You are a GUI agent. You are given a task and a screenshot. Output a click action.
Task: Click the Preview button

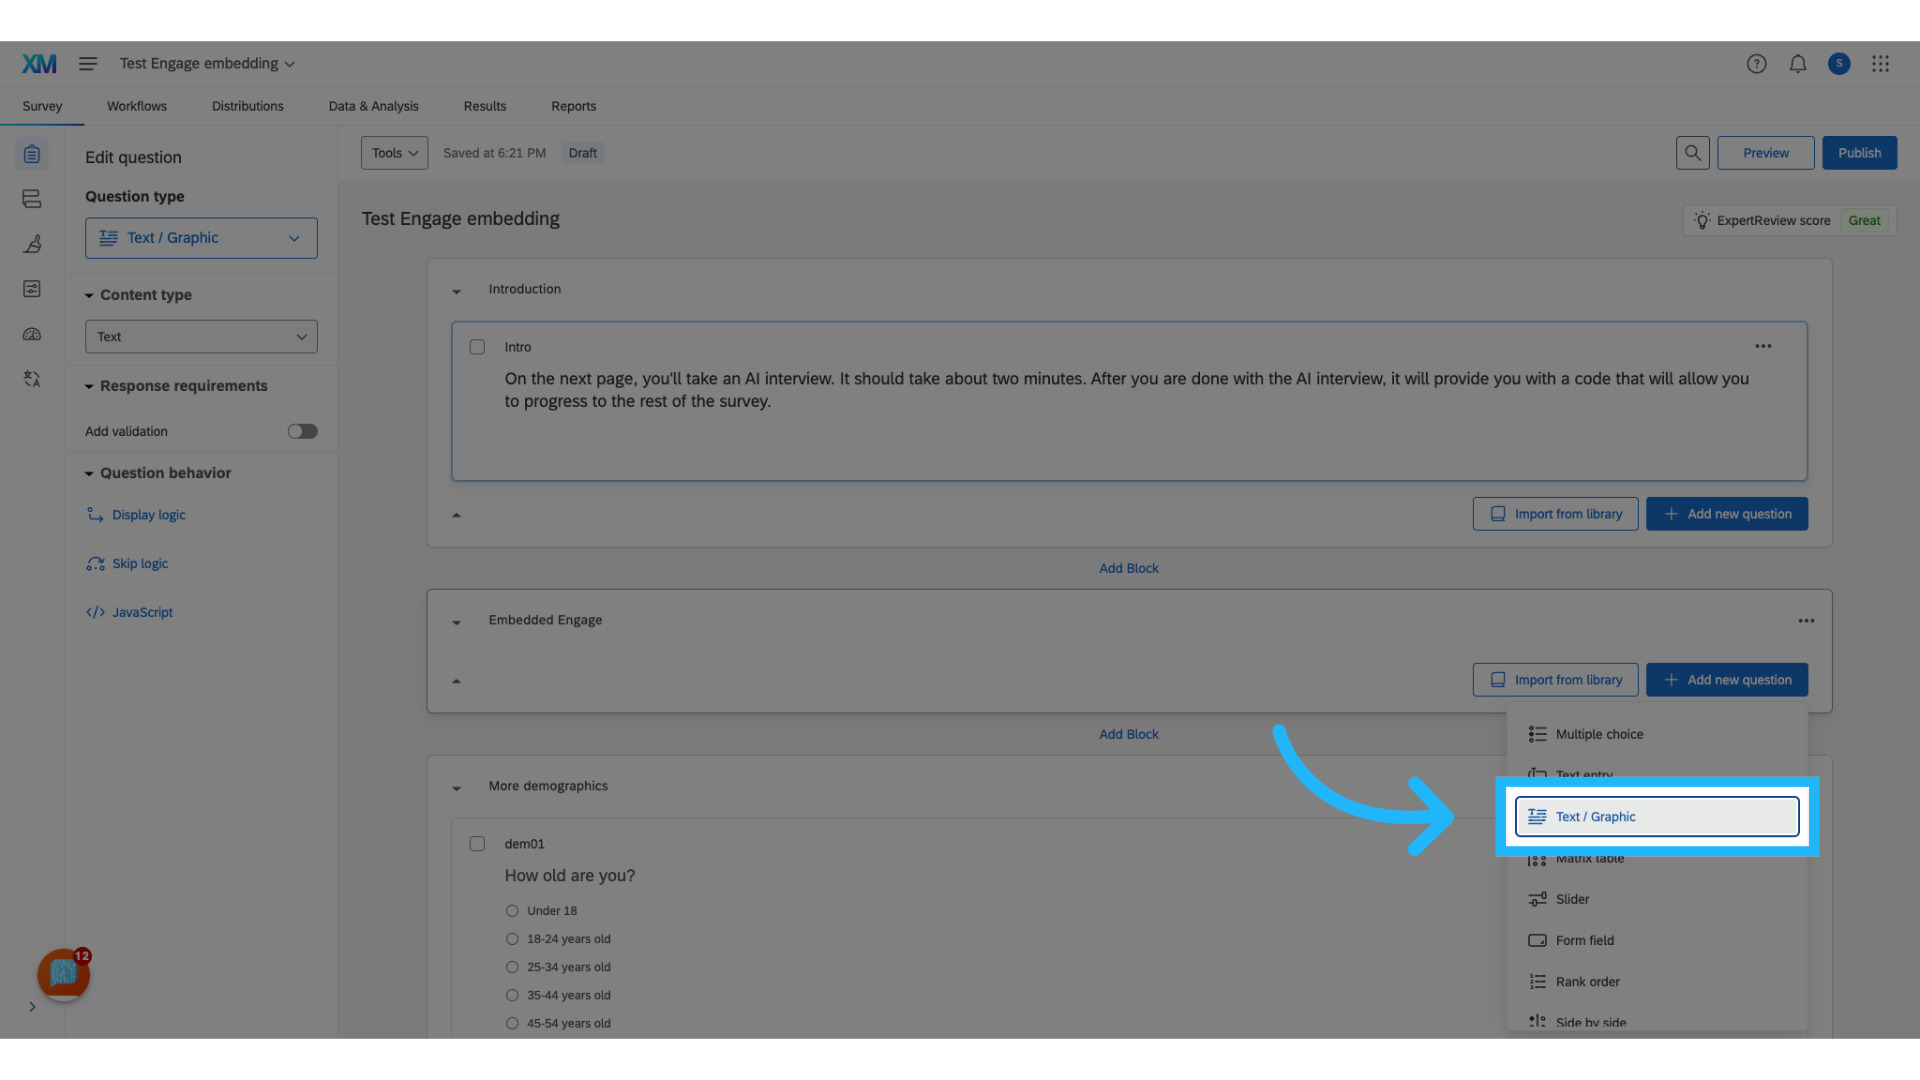pyautogui.click(x=1765, y=153)
